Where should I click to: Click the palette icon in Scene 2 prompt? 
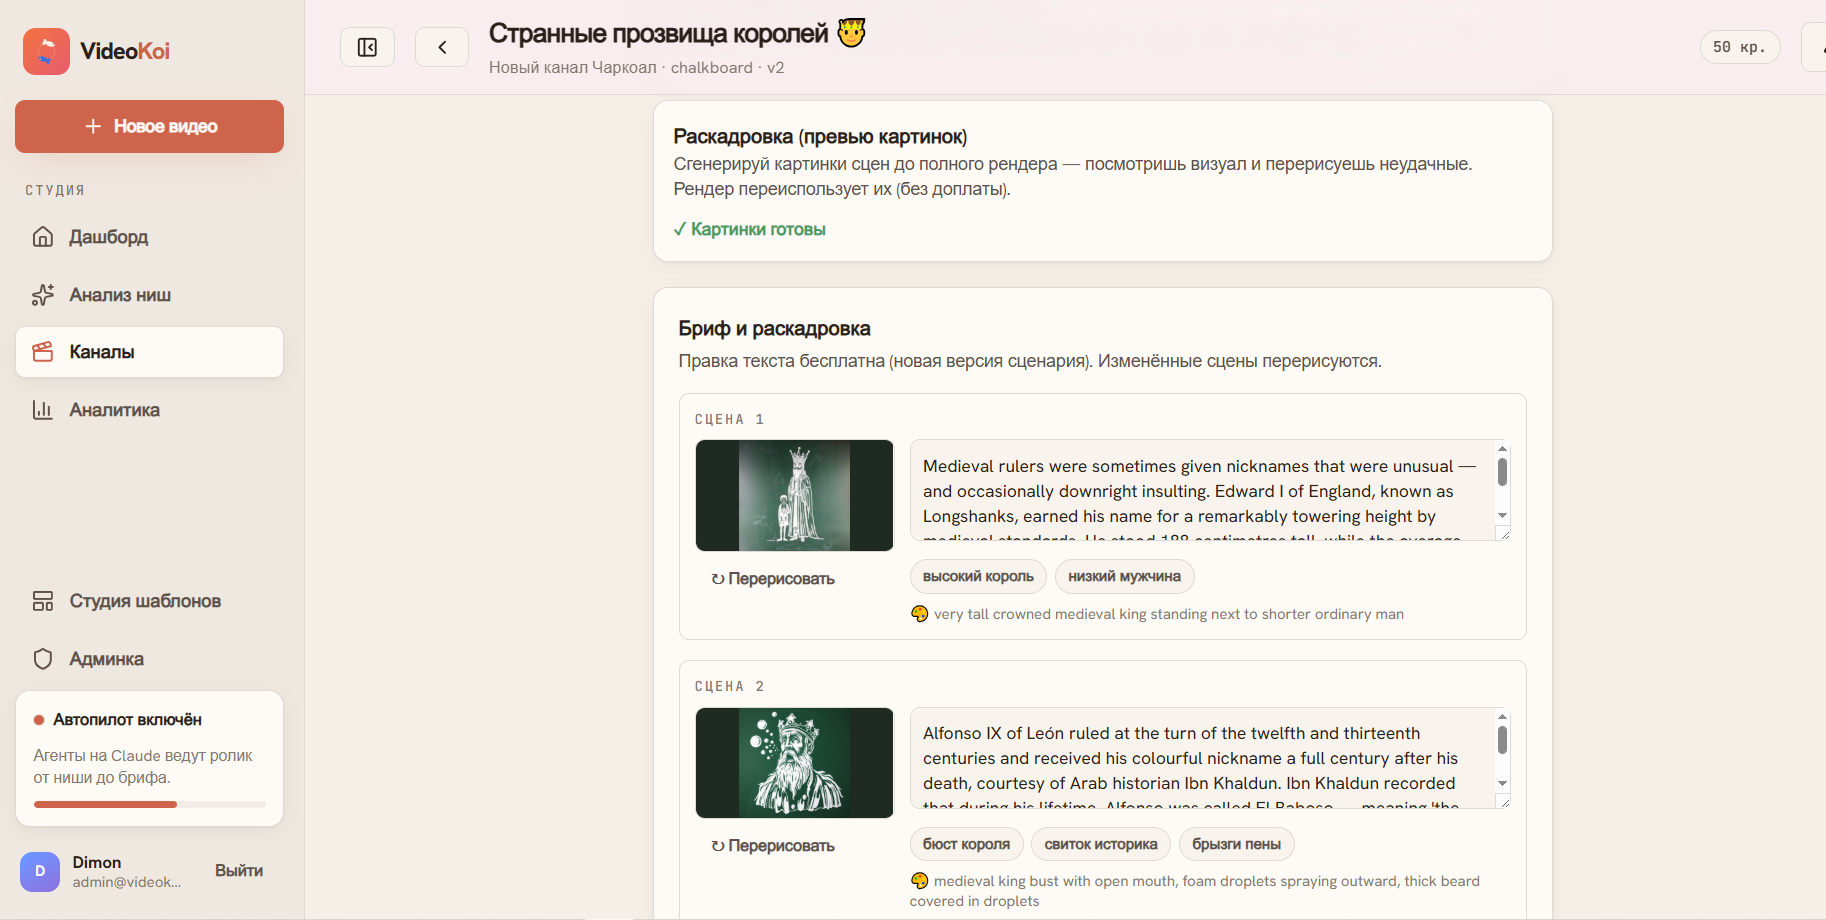pos(920,881)
